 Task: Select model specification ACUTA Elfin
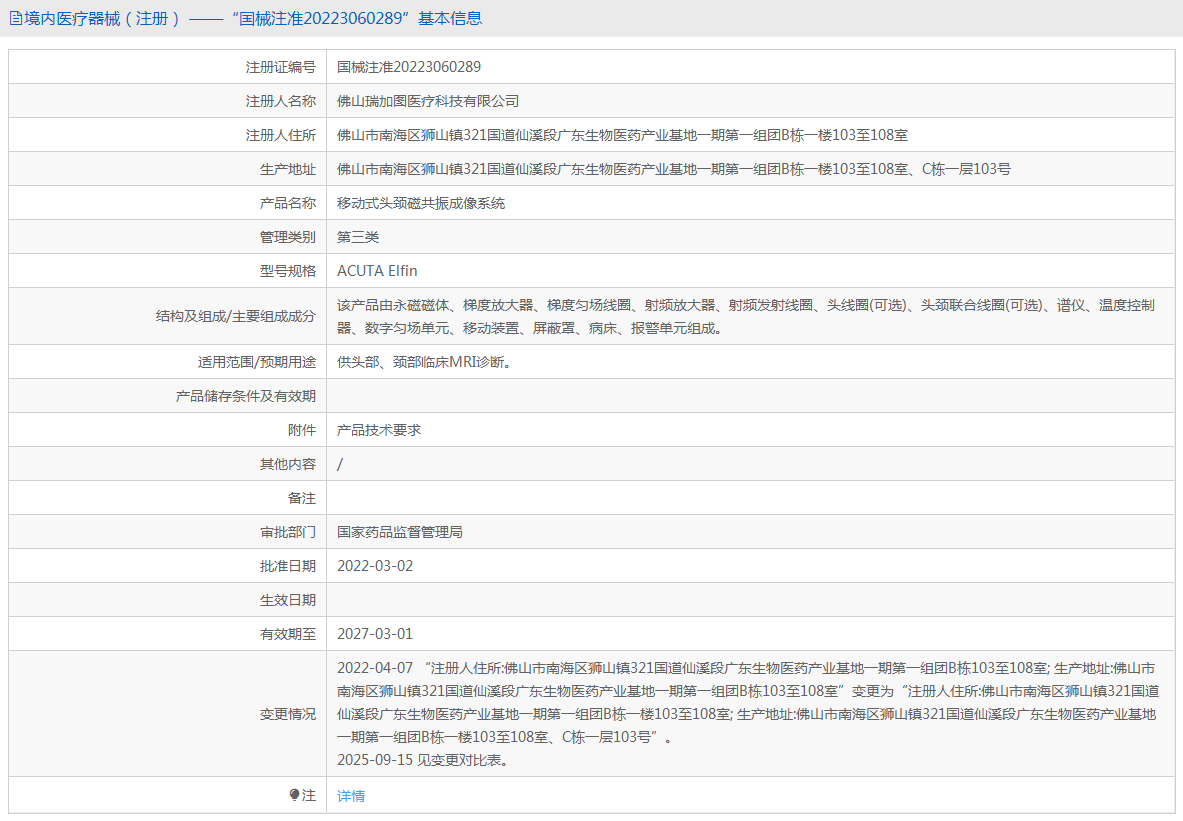pyautogui.click(x=377, y=271)
